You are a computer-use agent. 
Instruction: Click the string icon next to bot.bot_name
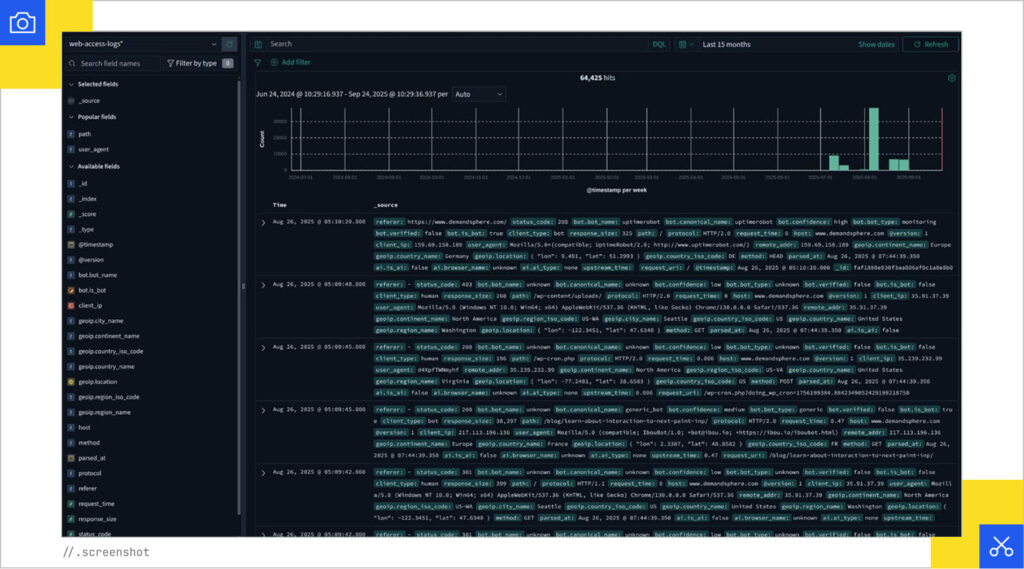pos(71,275)
